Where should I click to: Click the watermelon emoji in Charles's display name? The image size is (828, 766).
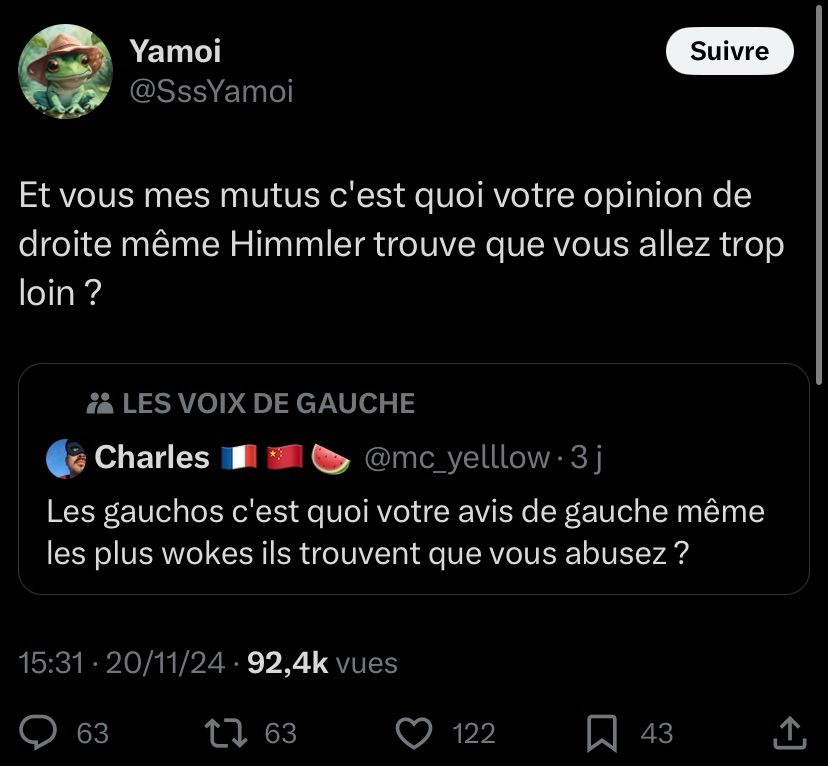(331, 457)
